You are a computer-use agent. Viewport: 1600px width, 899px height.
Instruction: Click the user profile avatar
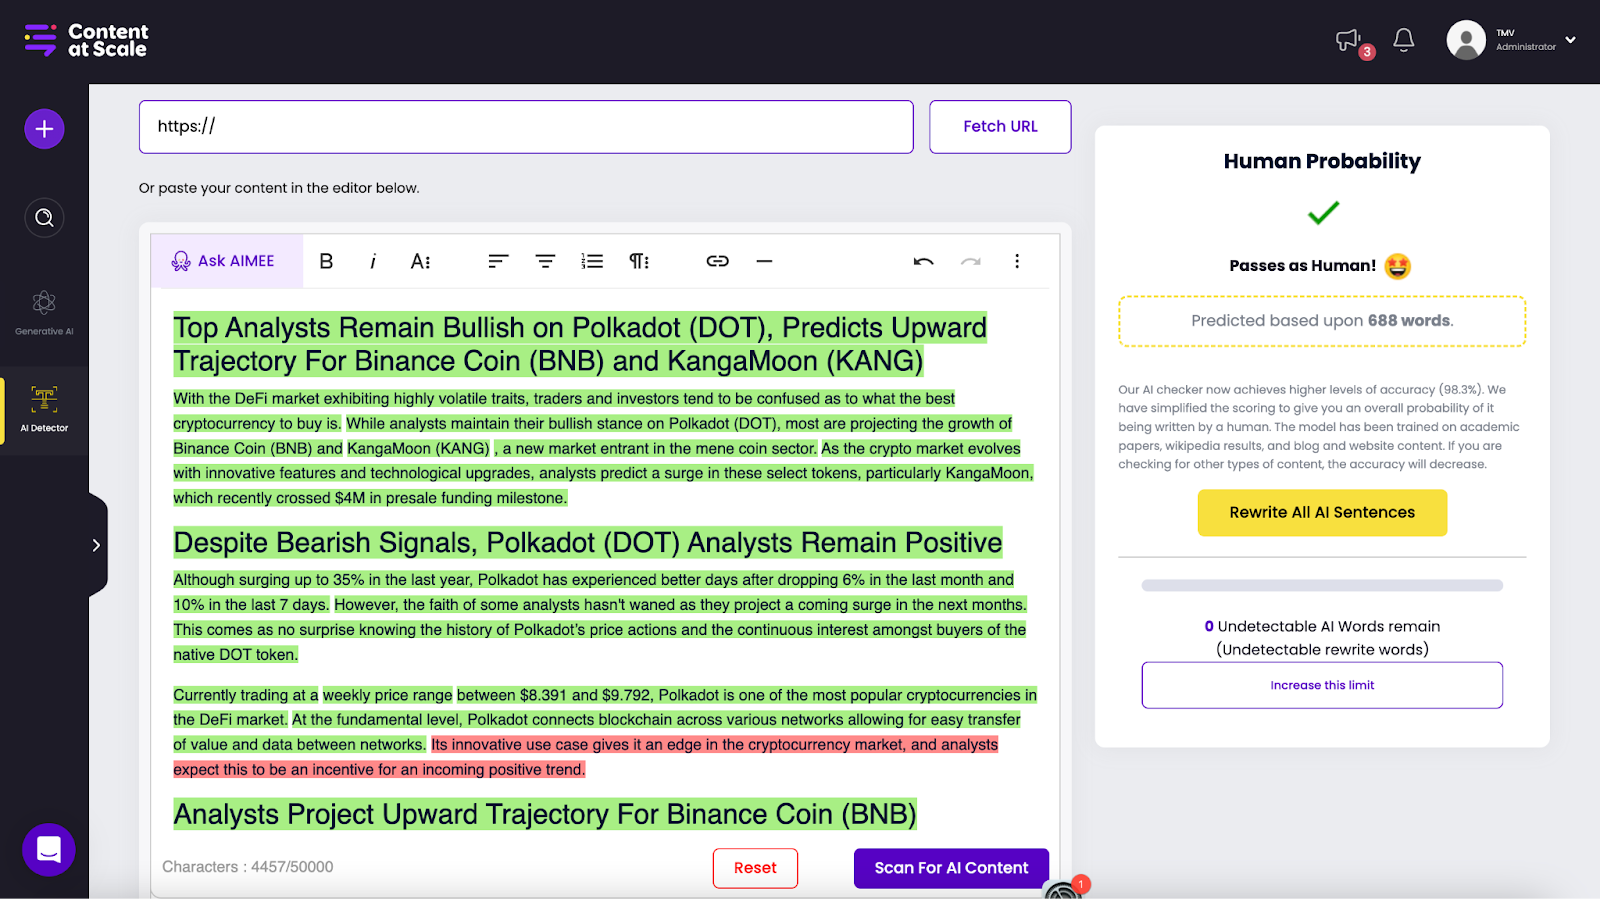(1466, 40)
